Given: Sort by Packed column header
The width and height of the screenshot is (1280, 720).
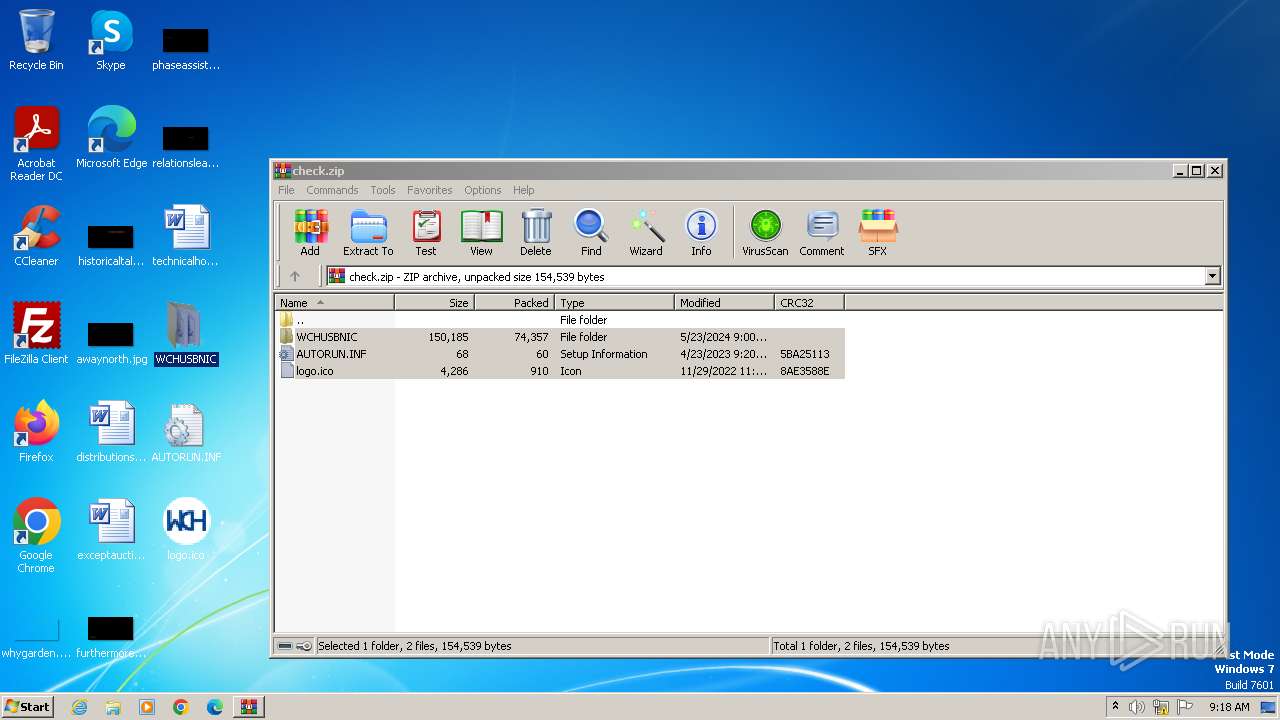Looking at the screenshot, I should click(514, 302).
